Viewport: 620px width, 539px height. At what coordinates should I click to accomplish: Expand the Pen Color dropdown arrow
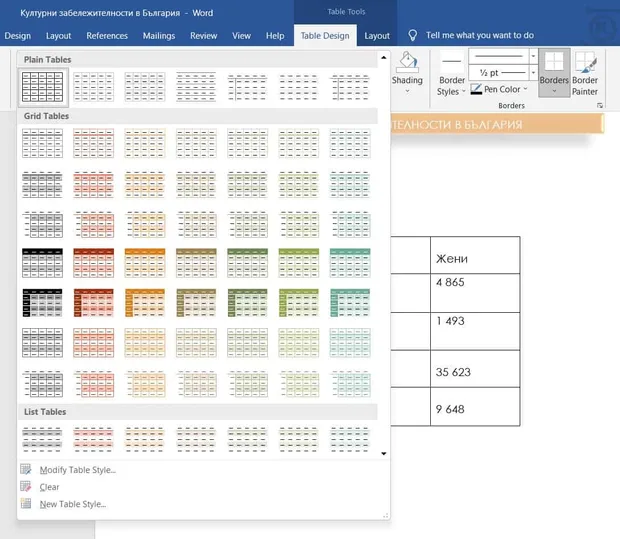pos(525,89)
